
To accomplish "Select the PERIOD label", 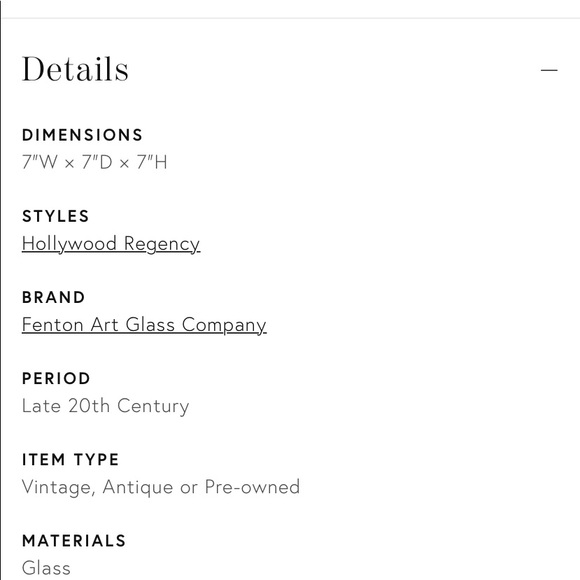I will (x=56, y=378).
